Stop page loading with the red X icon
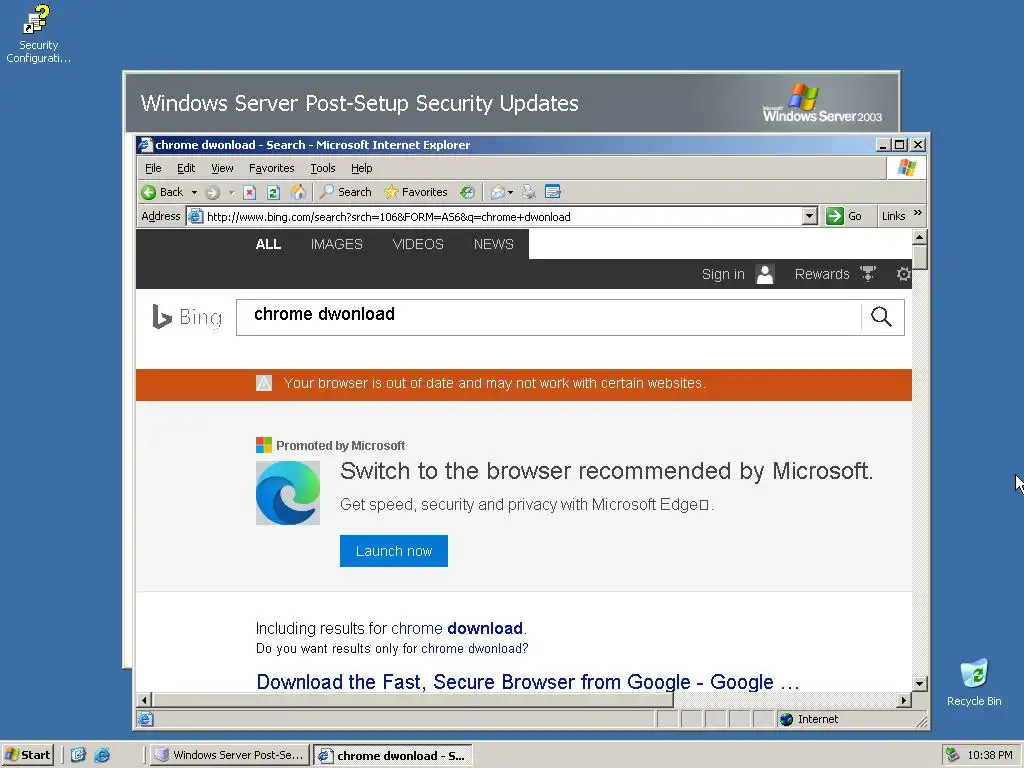Image resolution: width=1024 pixels, height=768 pixels. [x=249, y=192]
